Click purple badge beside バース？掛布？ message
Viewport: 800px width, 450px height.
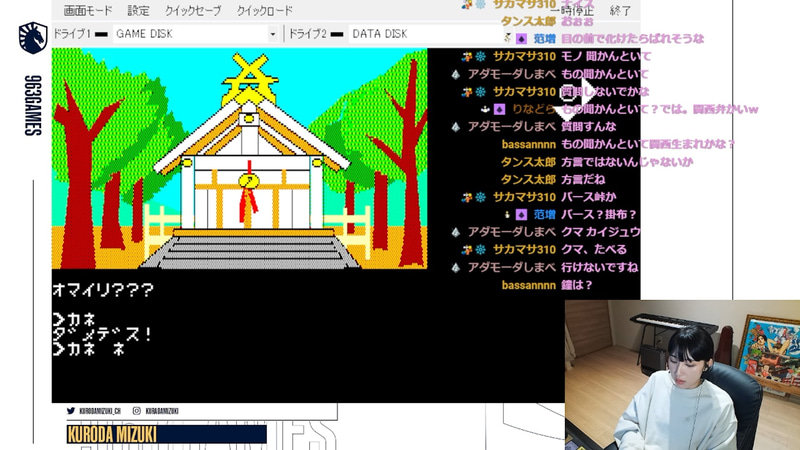[x=521, y=215]
